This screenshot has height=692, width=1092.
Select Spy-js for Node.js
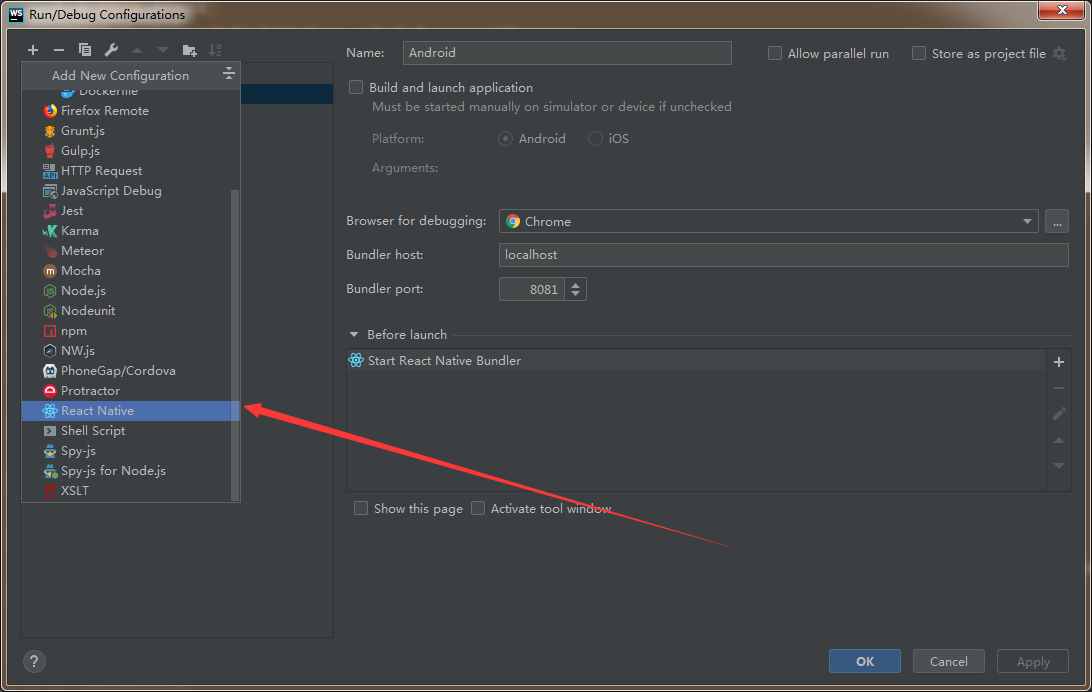point(131,471)
